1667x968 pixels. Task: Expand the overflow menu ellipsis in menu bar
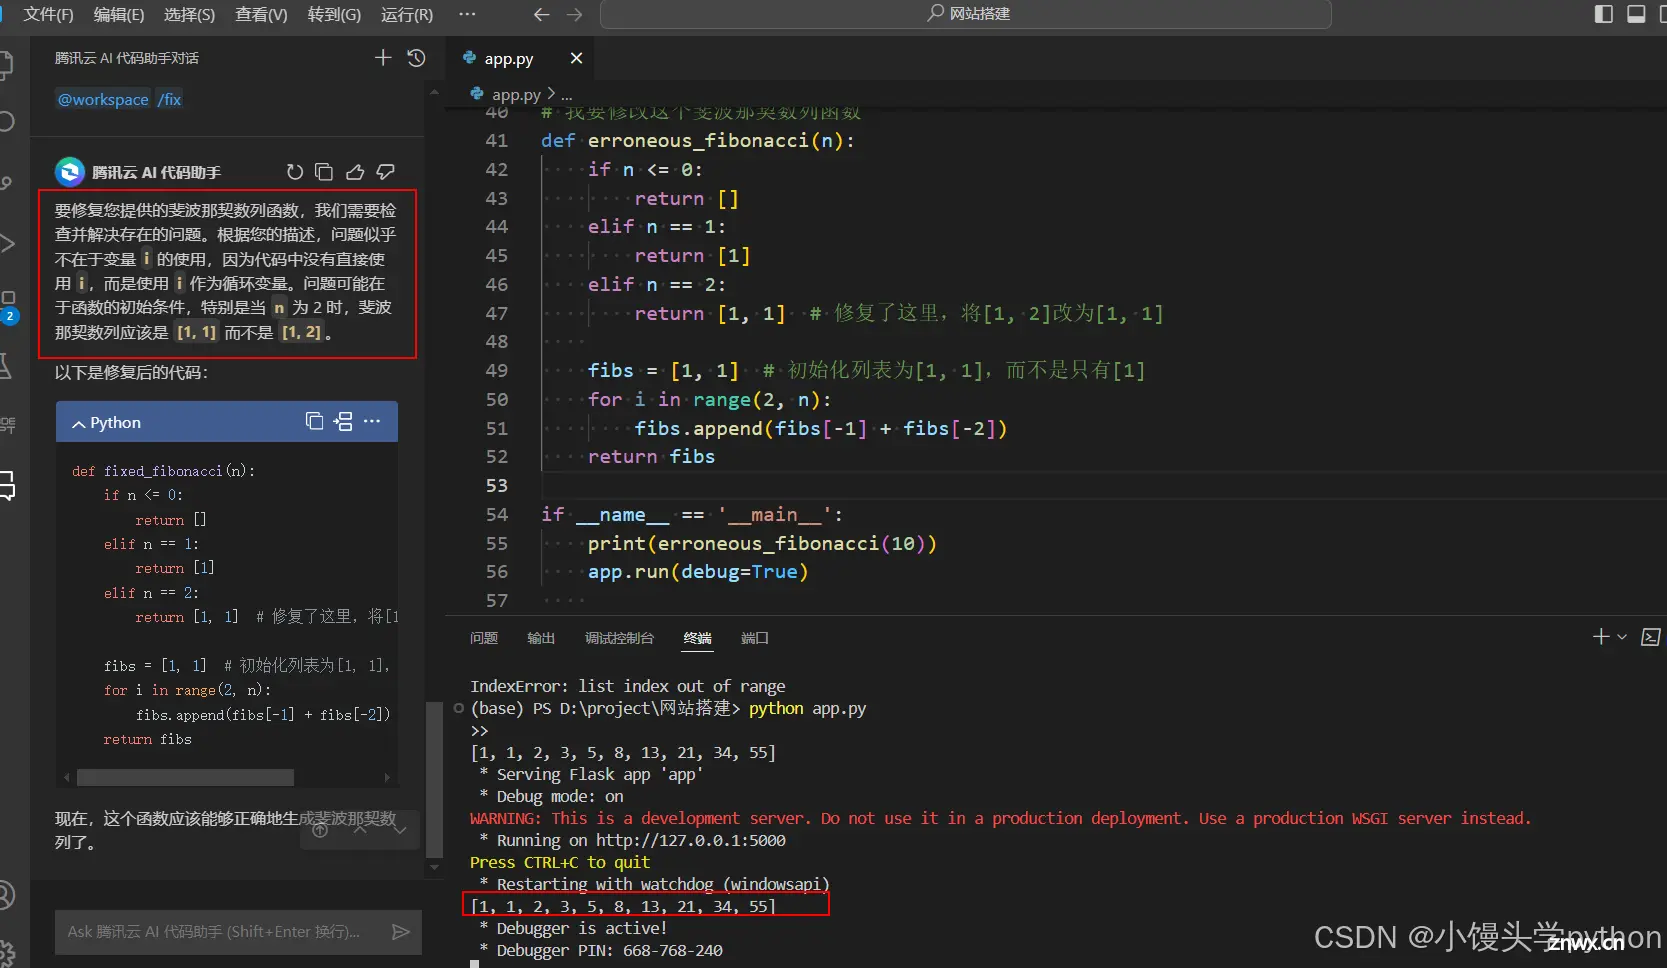click(467, 14)
